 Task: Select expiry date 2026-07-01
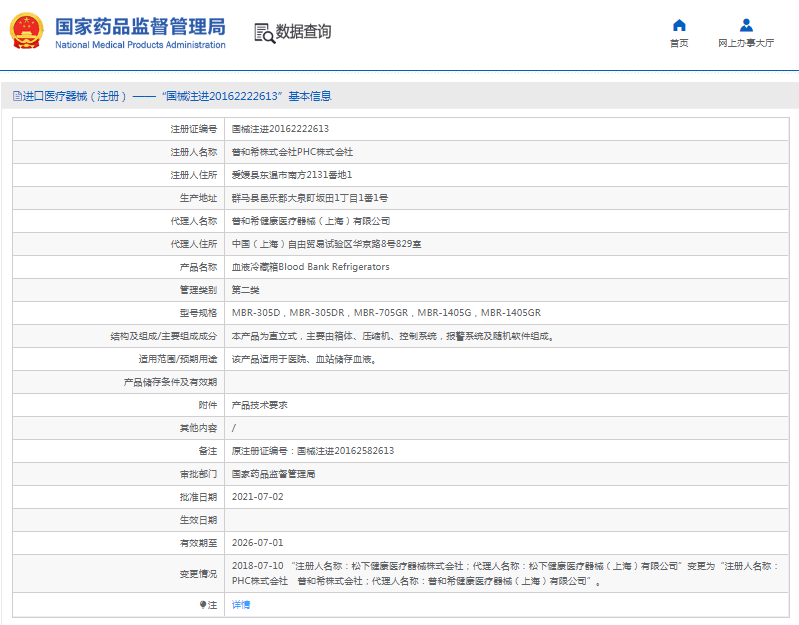click(257, 543)
